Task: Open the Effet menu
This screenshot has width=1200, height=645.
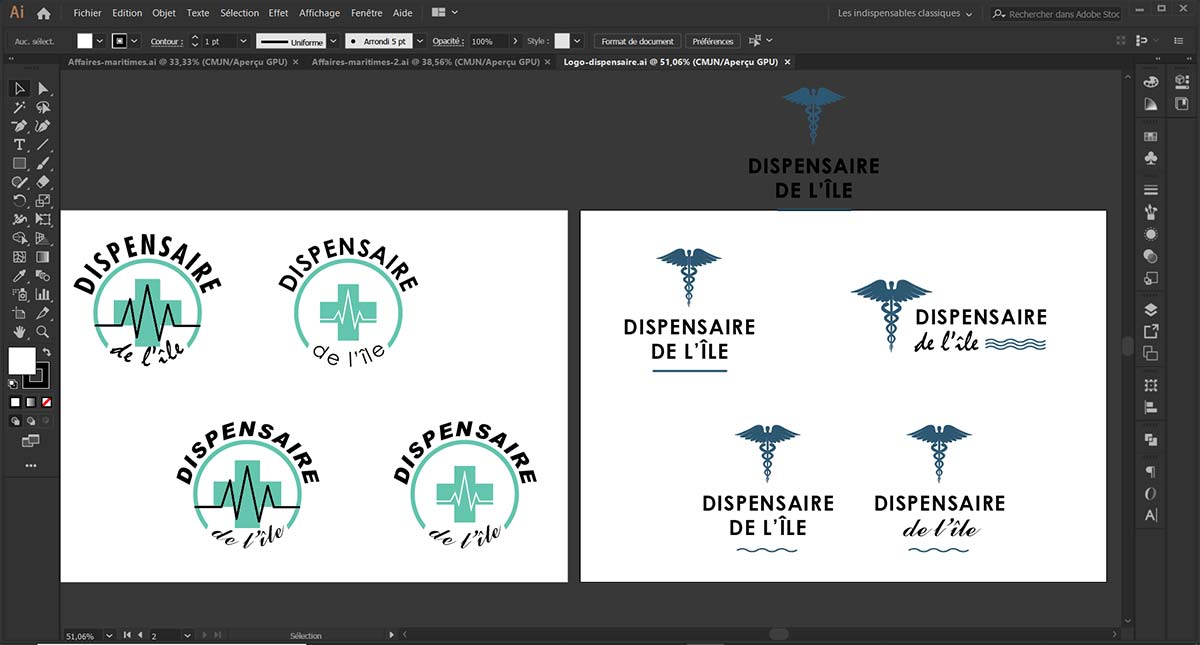Action: coord(278,13)
